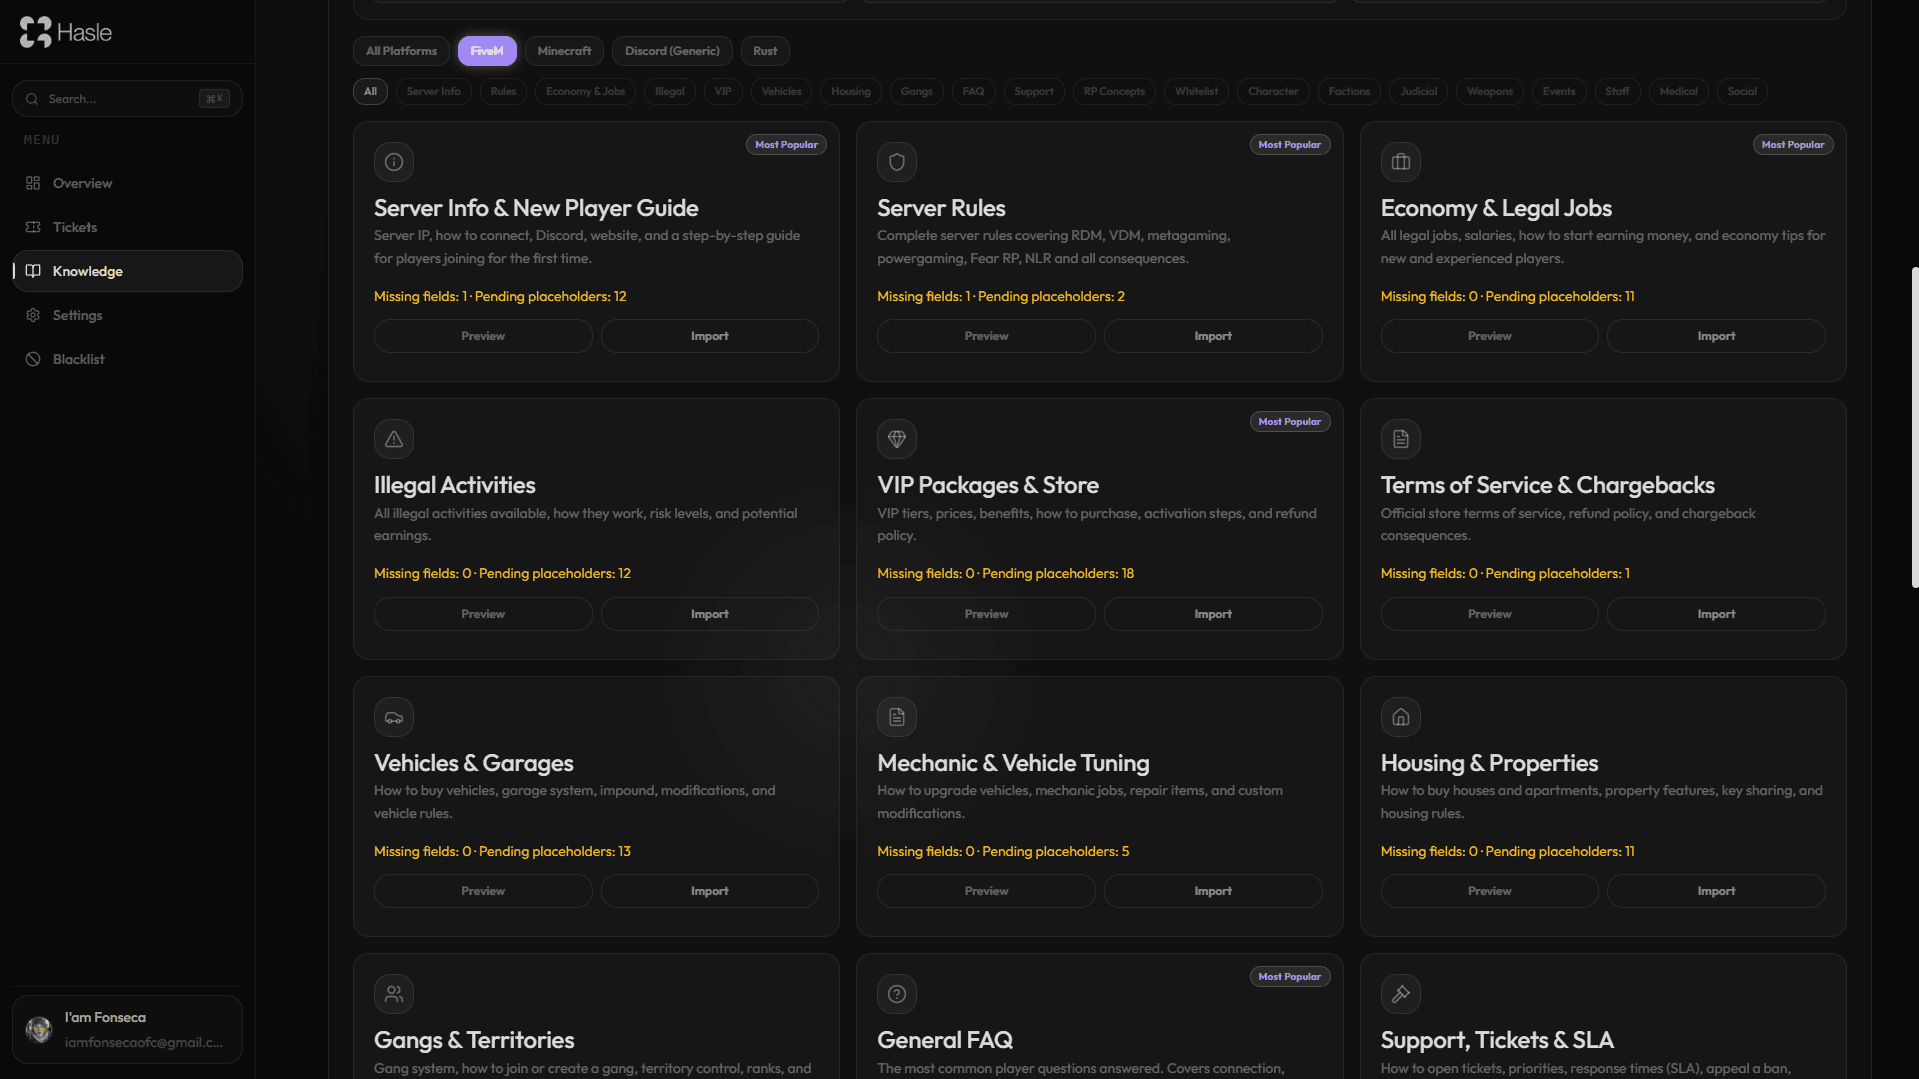1919x1079 pixels.
Task: Import the Economy & Legal Jobs article
Action: [1715, 335]
